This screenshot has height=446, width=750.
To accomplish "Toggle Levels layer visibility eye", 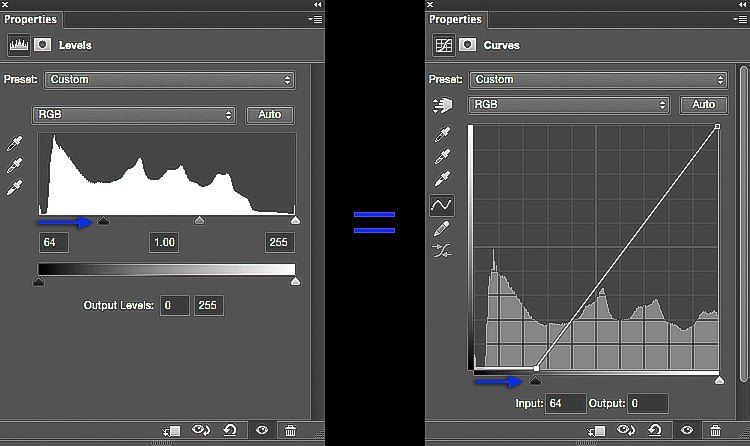I will tap(262, 430).
